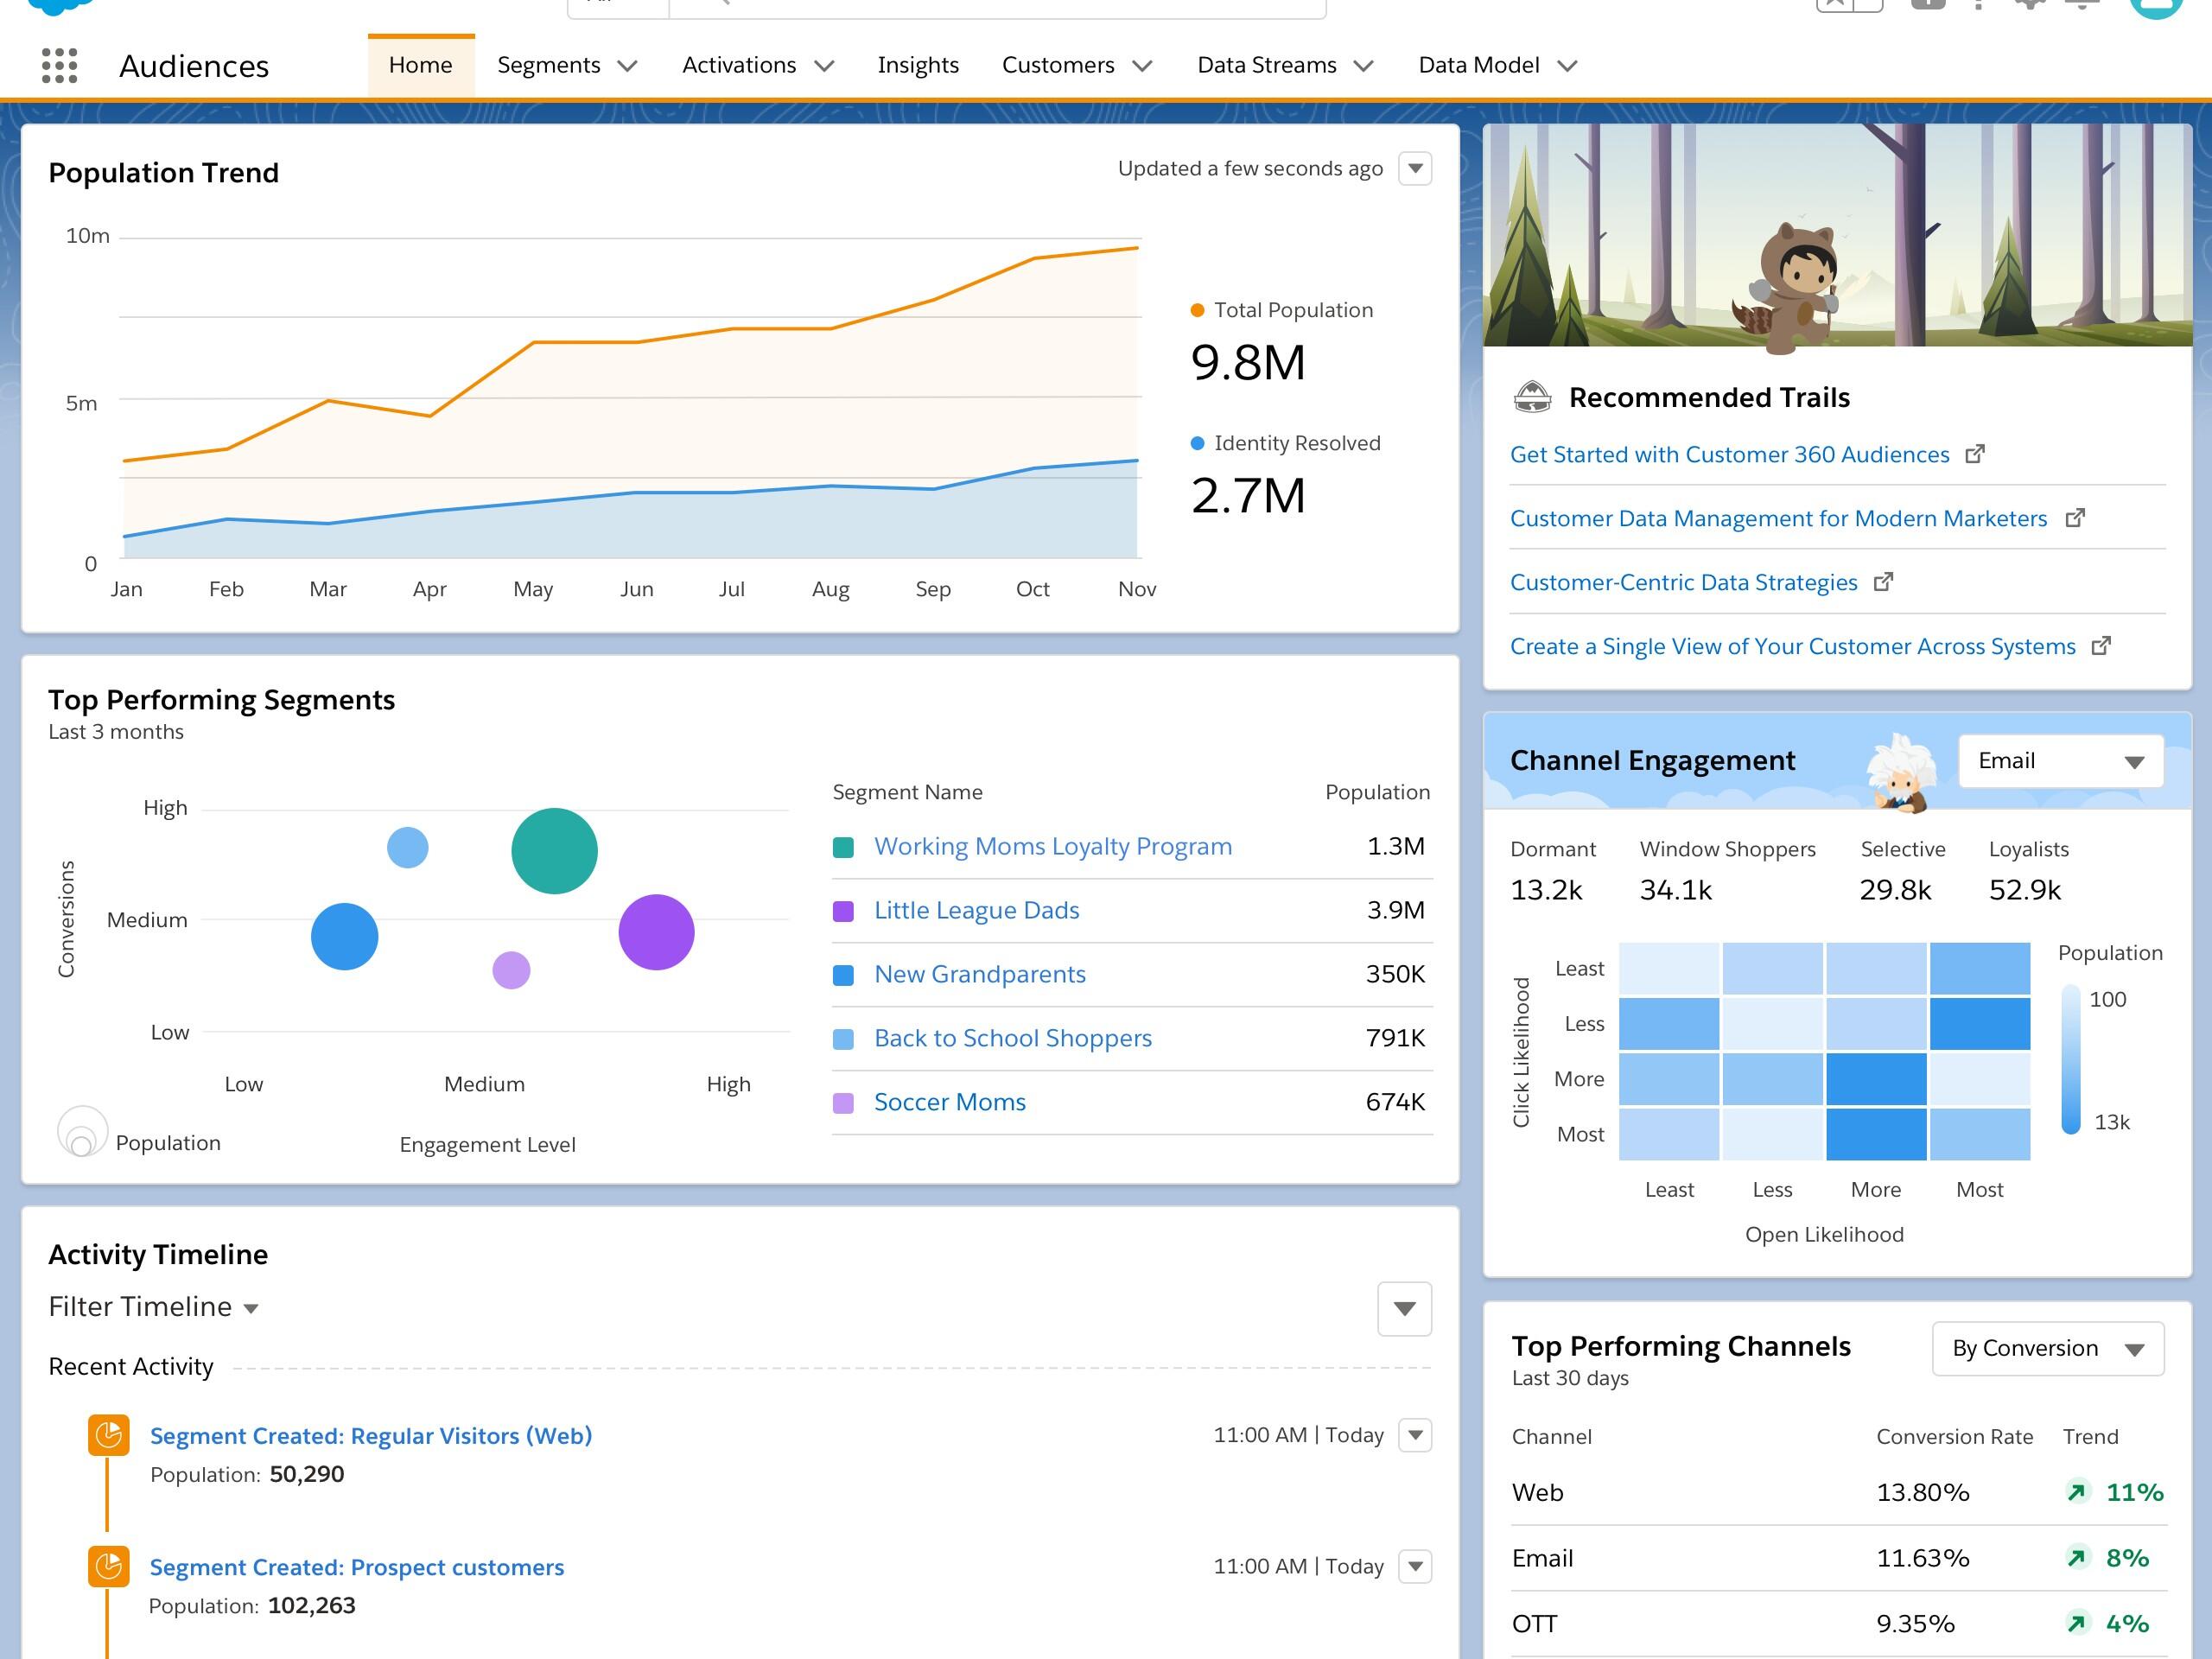Click the Window Shoppers value 34.1k
This screenshot has width=2212, height=1659.
1676,890
